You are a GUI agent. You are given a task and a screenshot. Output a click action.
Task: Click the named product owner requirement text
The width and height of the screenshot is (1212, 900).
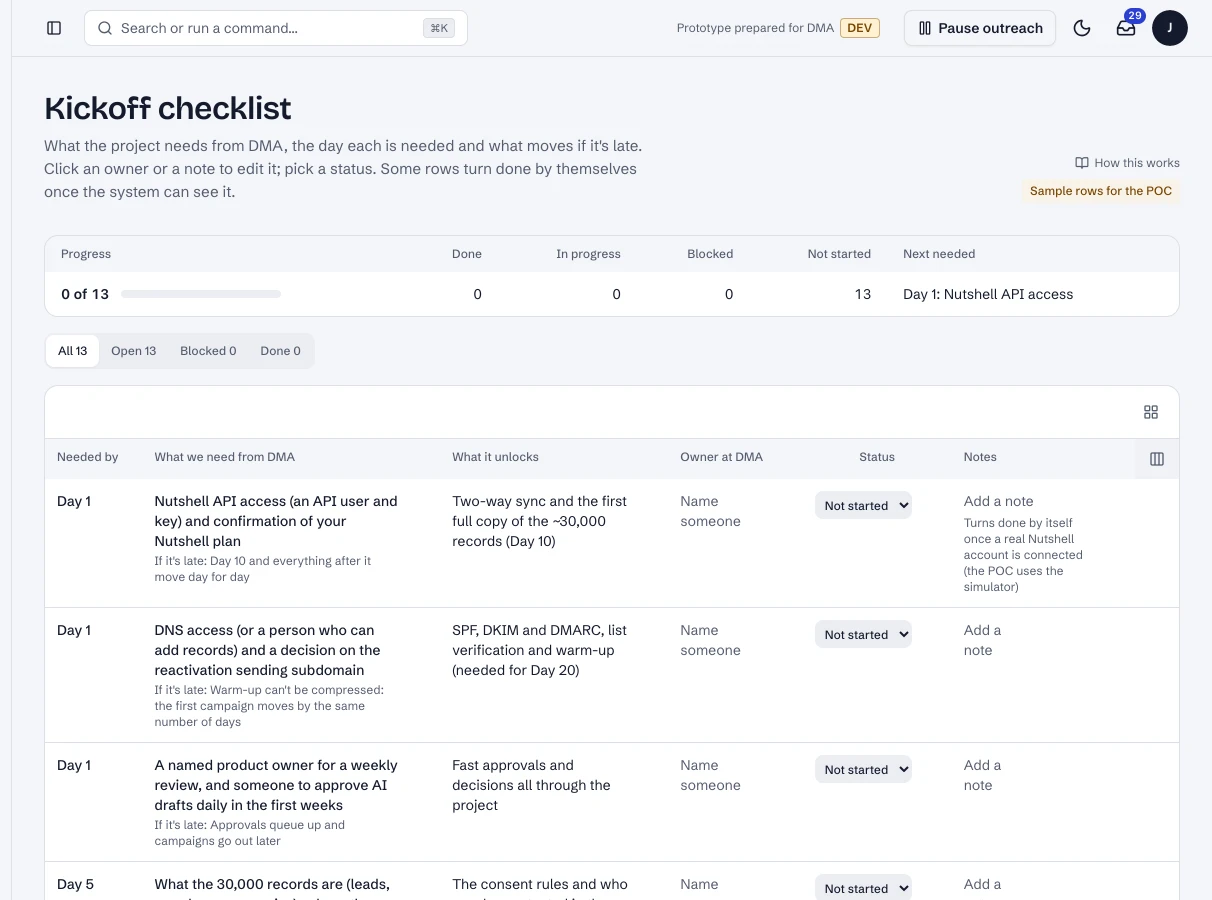tap(276, 785)
